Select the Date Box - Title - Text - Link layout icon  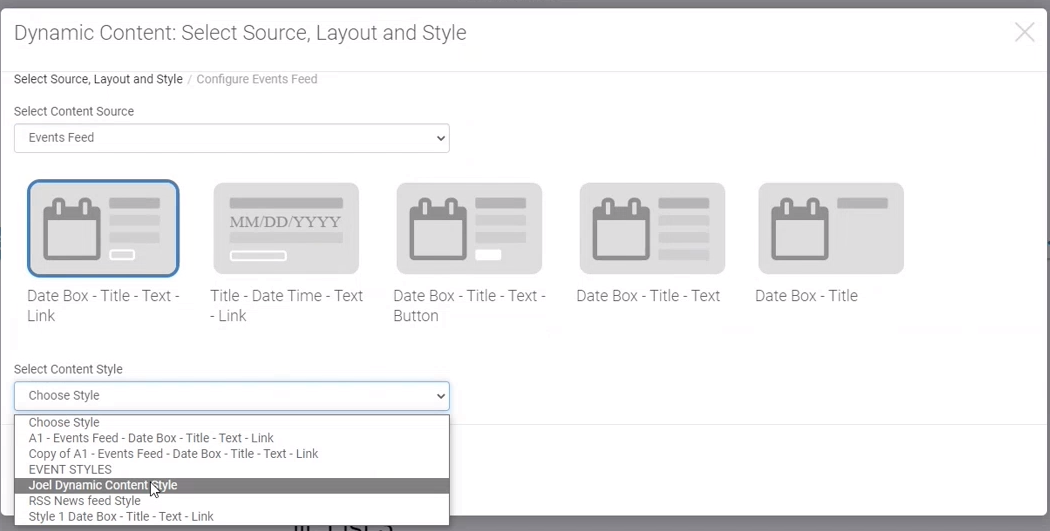point(103,228)
